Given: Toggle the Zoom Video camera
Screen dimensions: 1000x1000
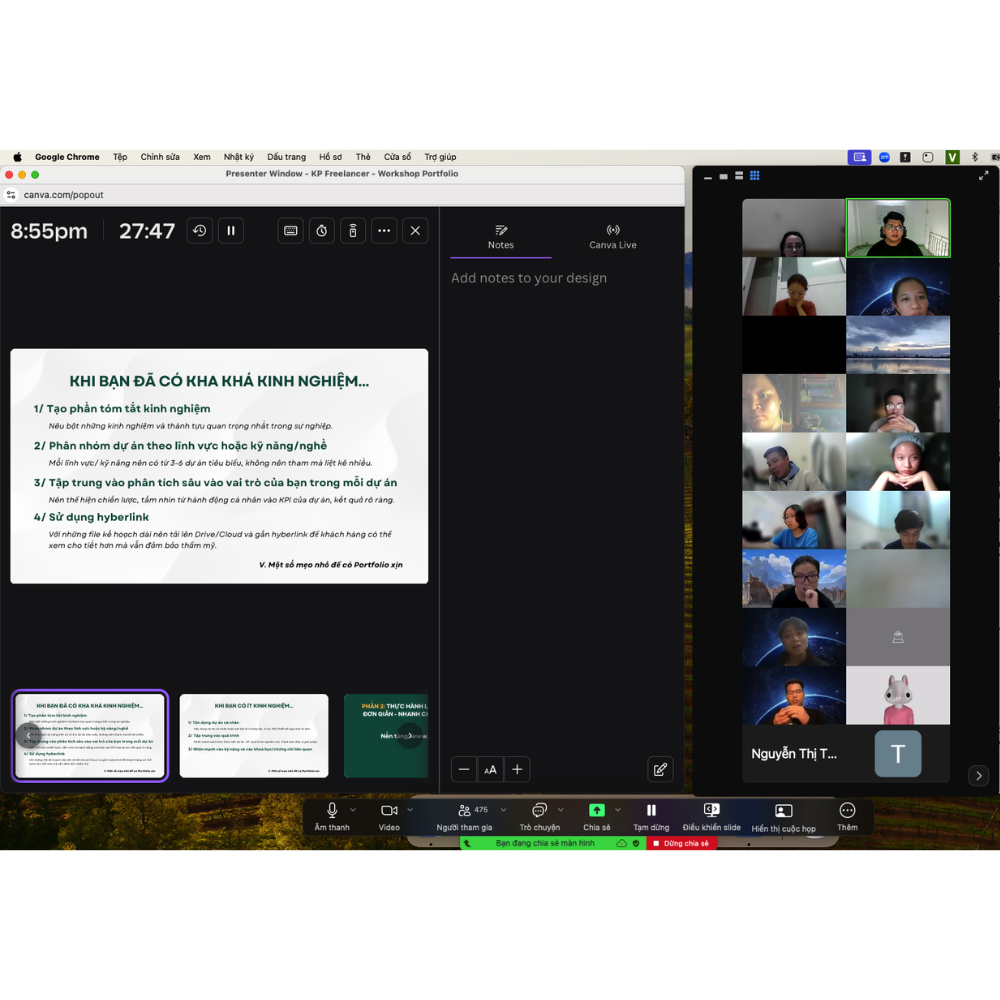Looking at the screenshot, I should [389, 816].
